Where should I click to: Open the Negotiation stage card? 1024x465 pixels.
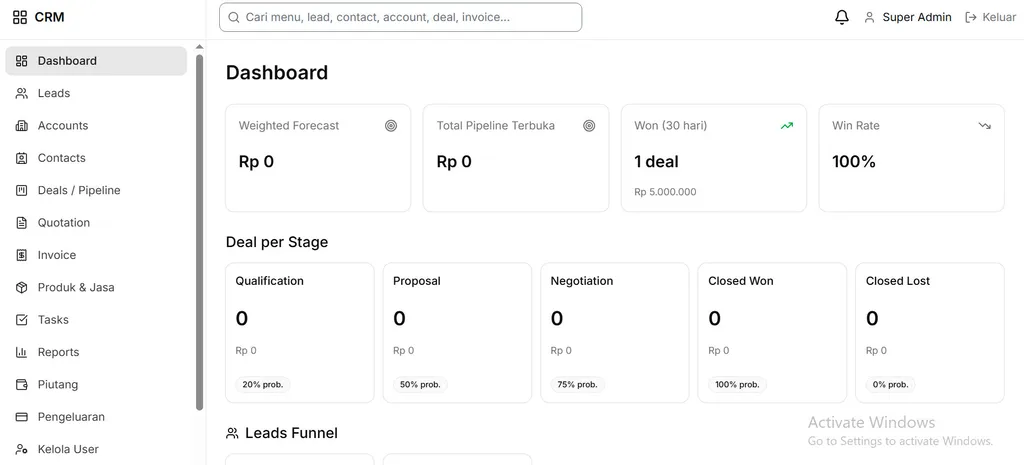tap(615, 333)
